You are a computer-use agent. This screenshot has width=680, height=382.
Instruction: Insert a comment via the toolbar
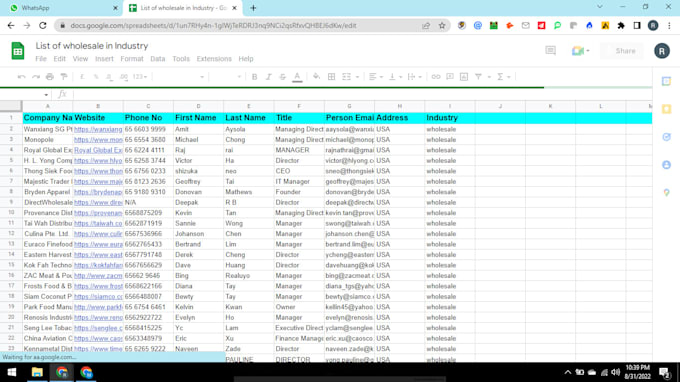point(450,77)
